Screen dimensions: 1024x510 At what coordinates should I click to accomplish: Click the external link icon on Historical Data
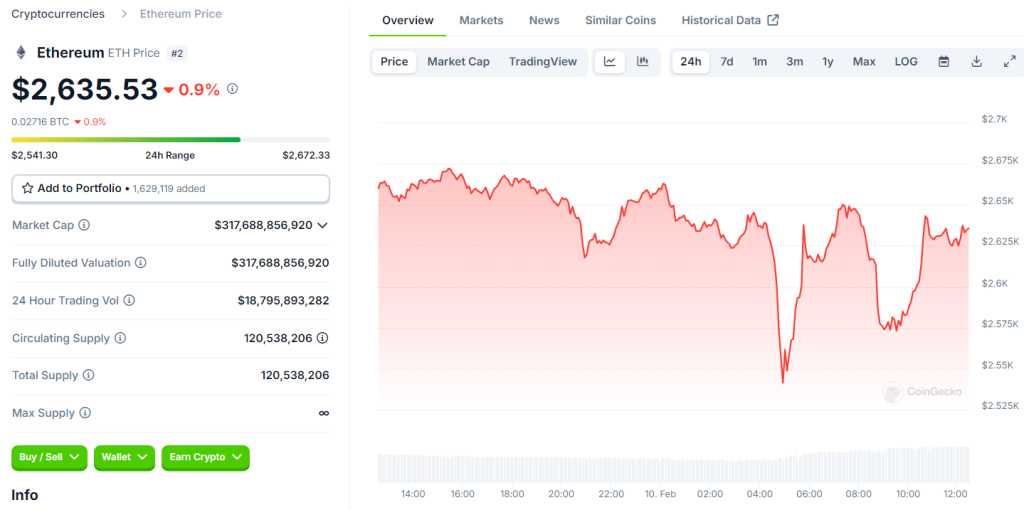tap(773, 20)
